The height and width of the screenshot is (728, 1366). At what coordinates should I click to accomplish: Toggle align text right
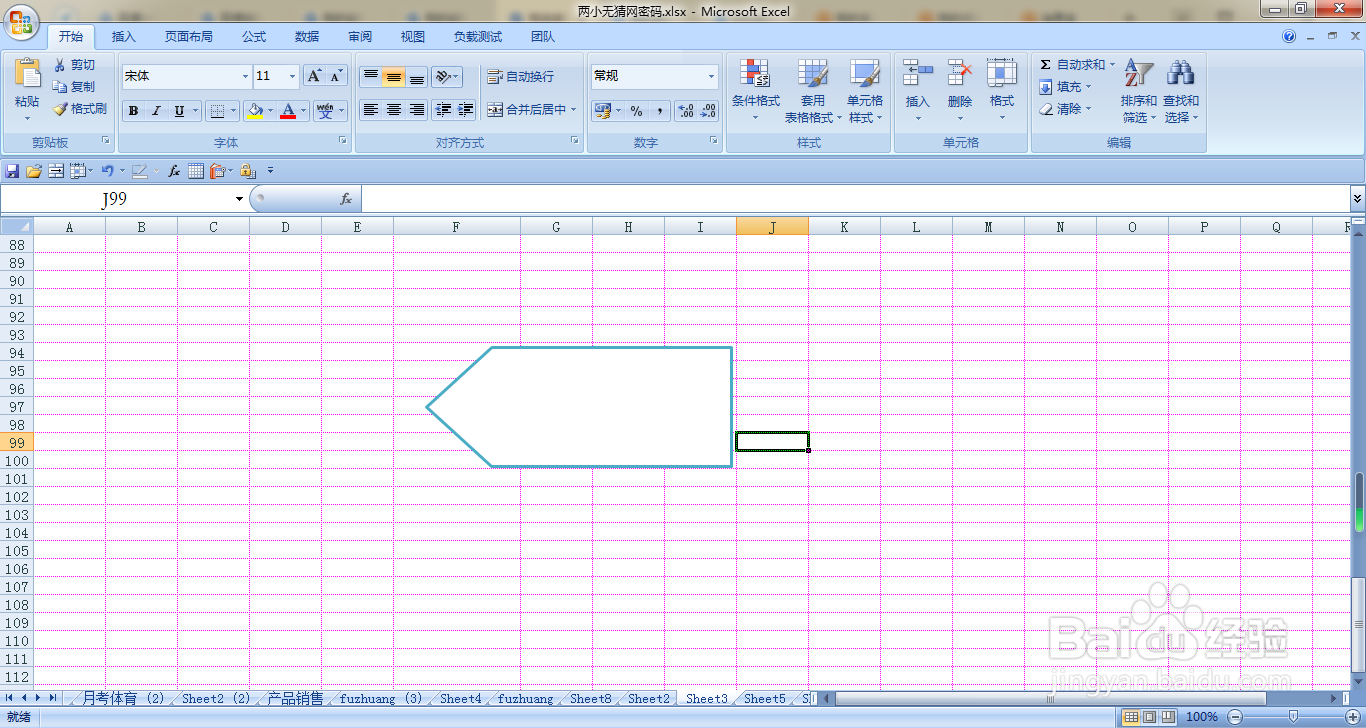(417, 110)
